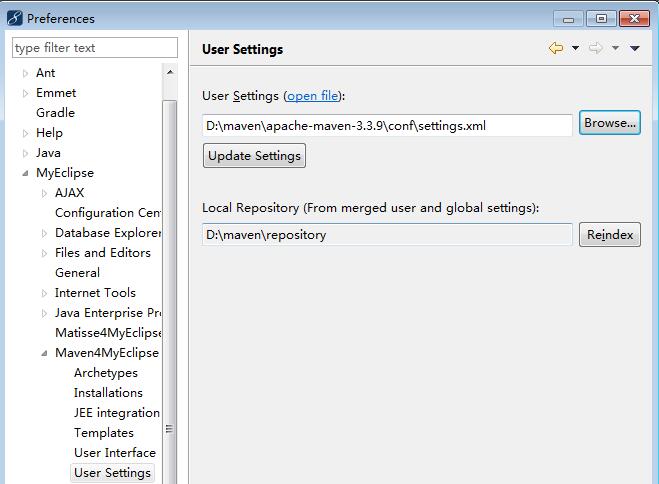Viewport: 659px width, 484px height.
Task: Focus the type filter text field
Action: point(95,47)
